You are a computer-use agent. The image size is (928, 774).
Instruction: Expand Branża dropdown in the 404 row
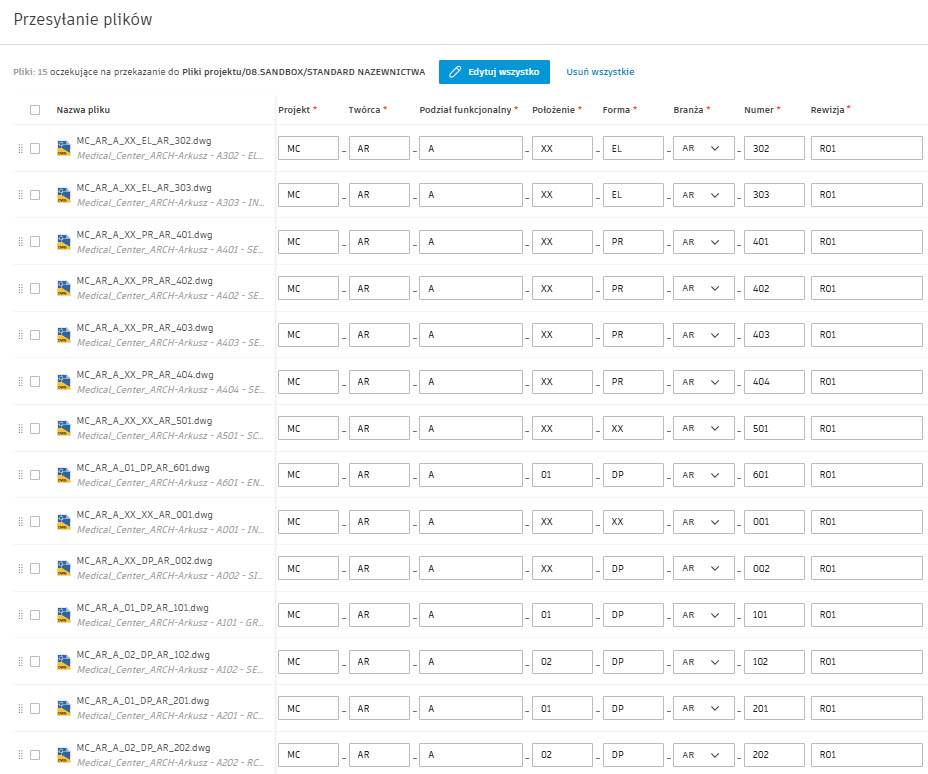tap(701, 381)
